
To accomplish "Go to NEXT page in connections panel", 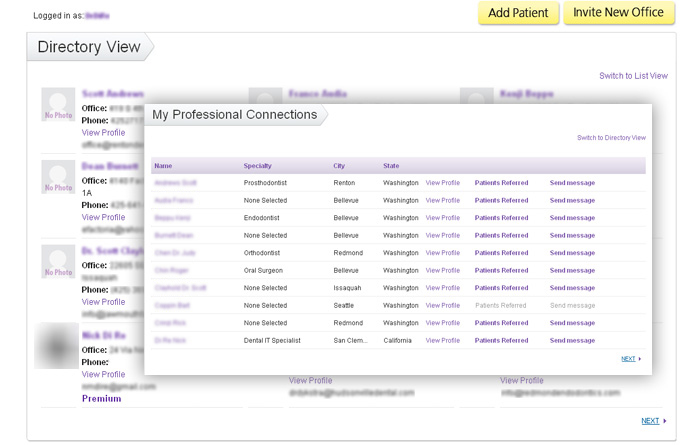I will click(x=630, y=358).
